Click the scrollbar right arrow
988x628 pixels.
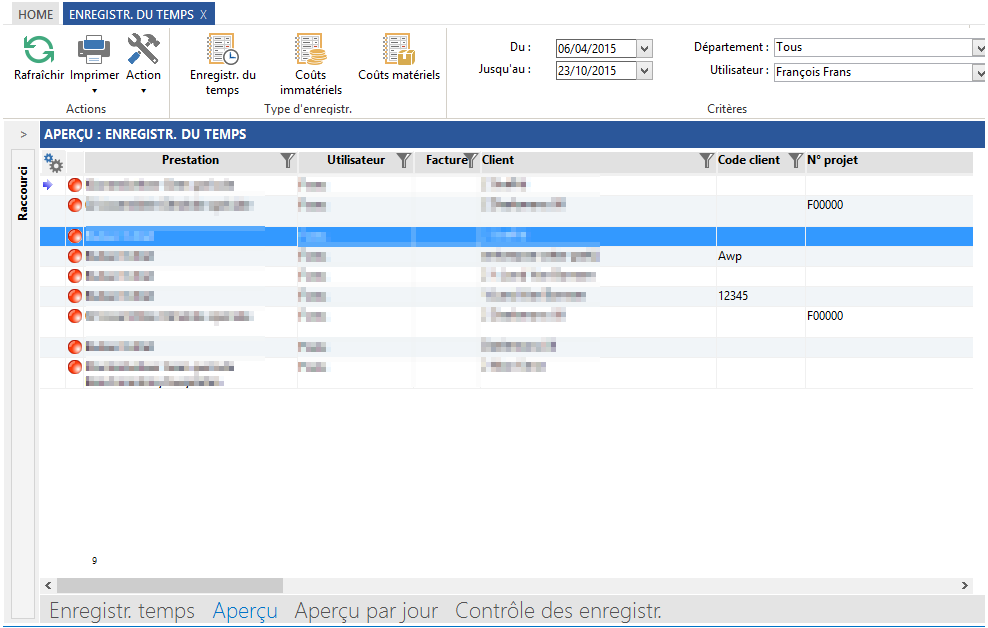click(x=965, y=585)
